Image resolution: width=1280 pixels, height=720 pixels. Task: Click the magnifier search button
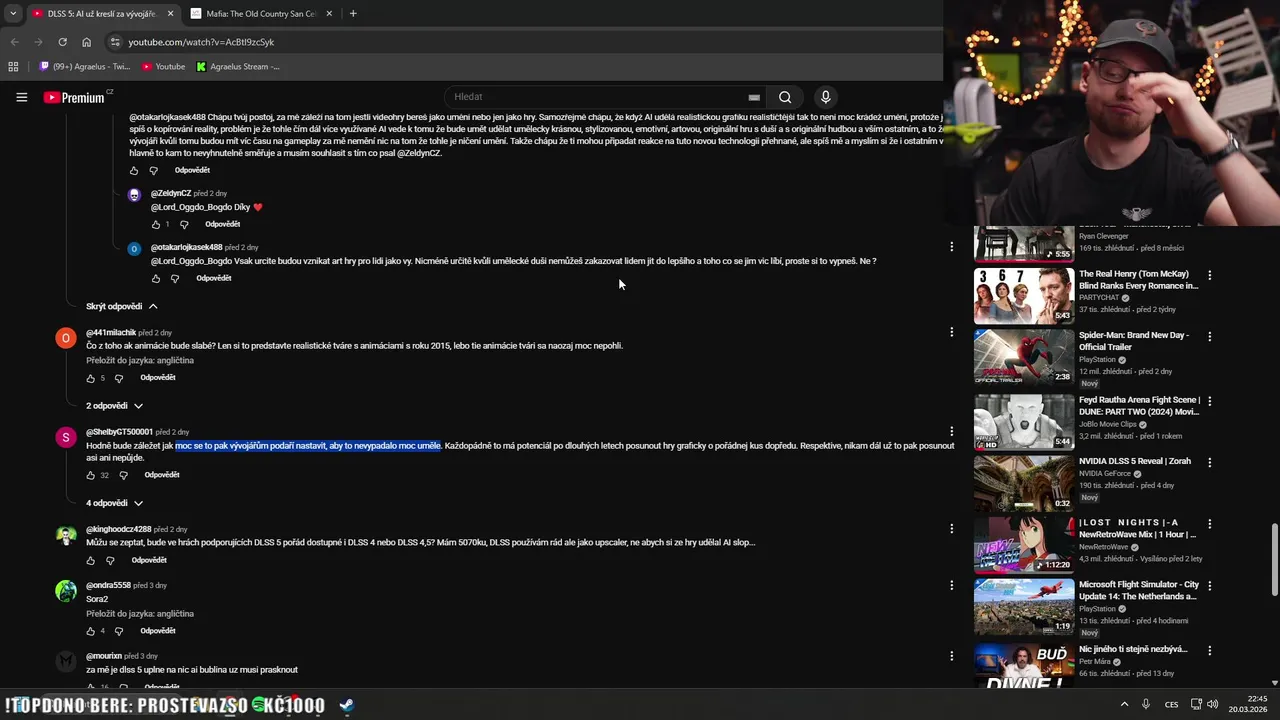pyautogui.click(x=785, y=97)
